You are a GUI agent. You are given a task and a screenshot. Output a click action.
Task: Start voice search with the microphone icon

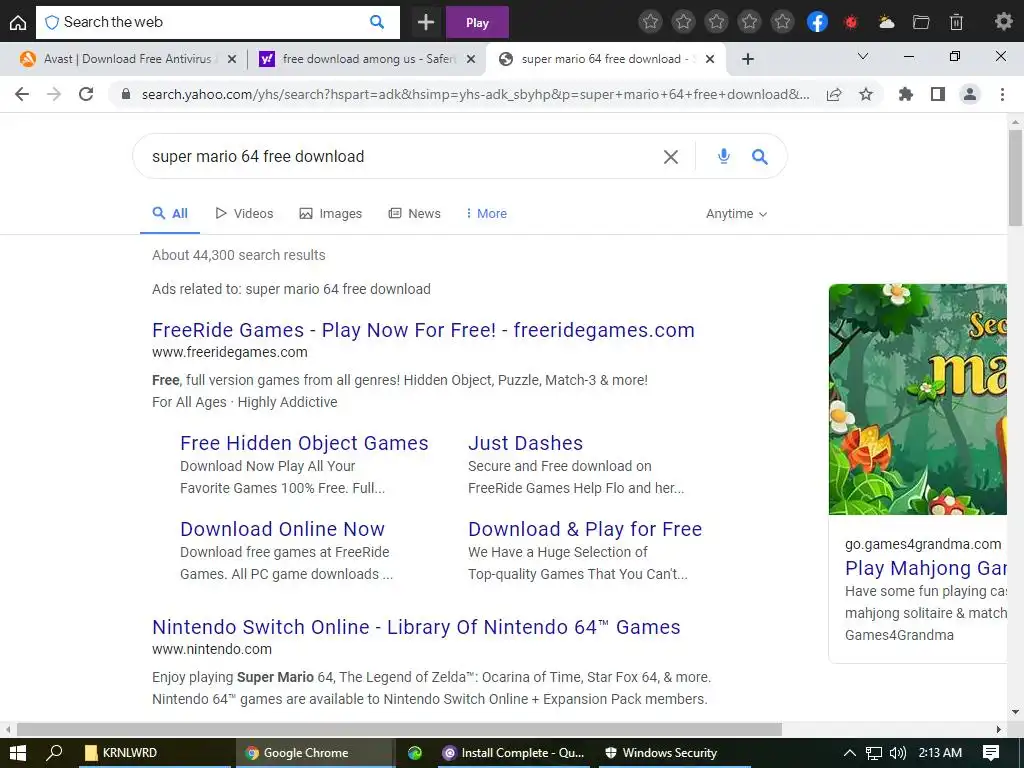pyautogui.click(x=724, y=156)
